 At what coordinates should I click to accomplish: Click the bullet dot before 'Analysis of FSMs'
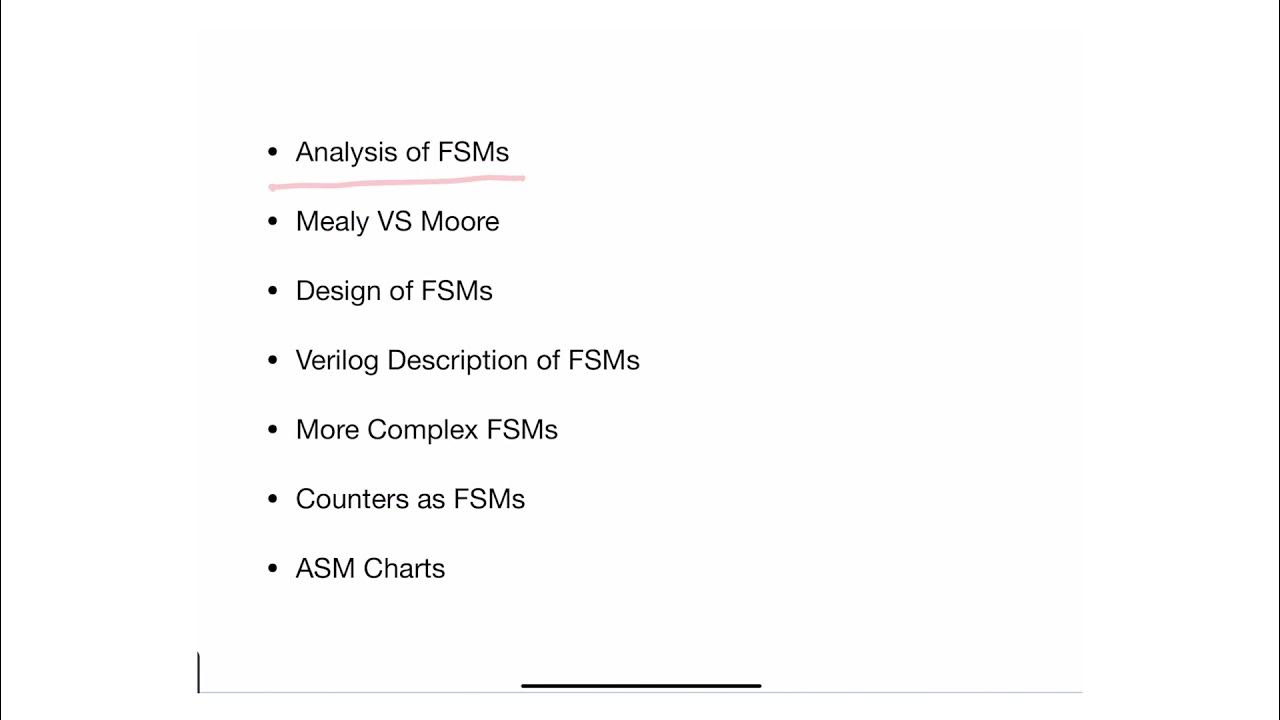click(x=273, y=152)
